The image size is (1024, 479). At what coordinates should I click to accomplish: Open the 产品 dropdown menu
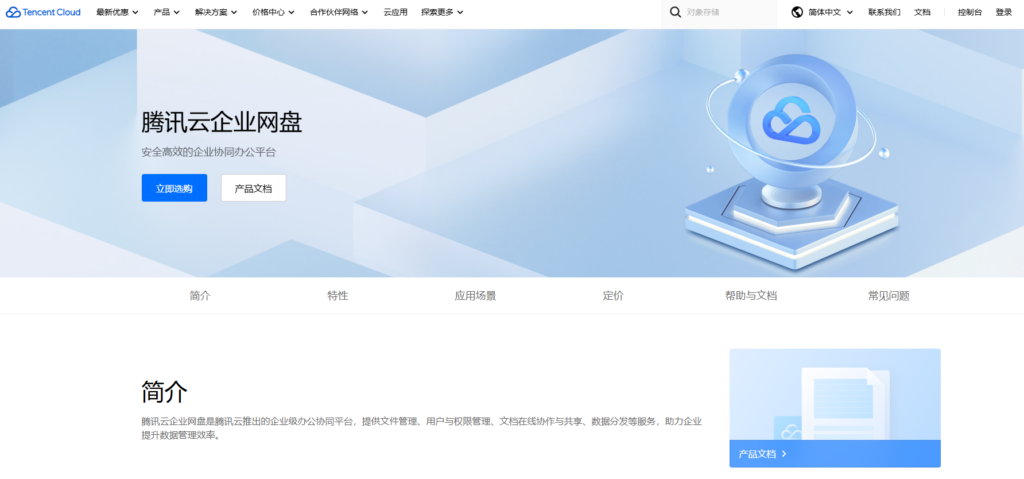pyautogui.click(x=167, y=12)
